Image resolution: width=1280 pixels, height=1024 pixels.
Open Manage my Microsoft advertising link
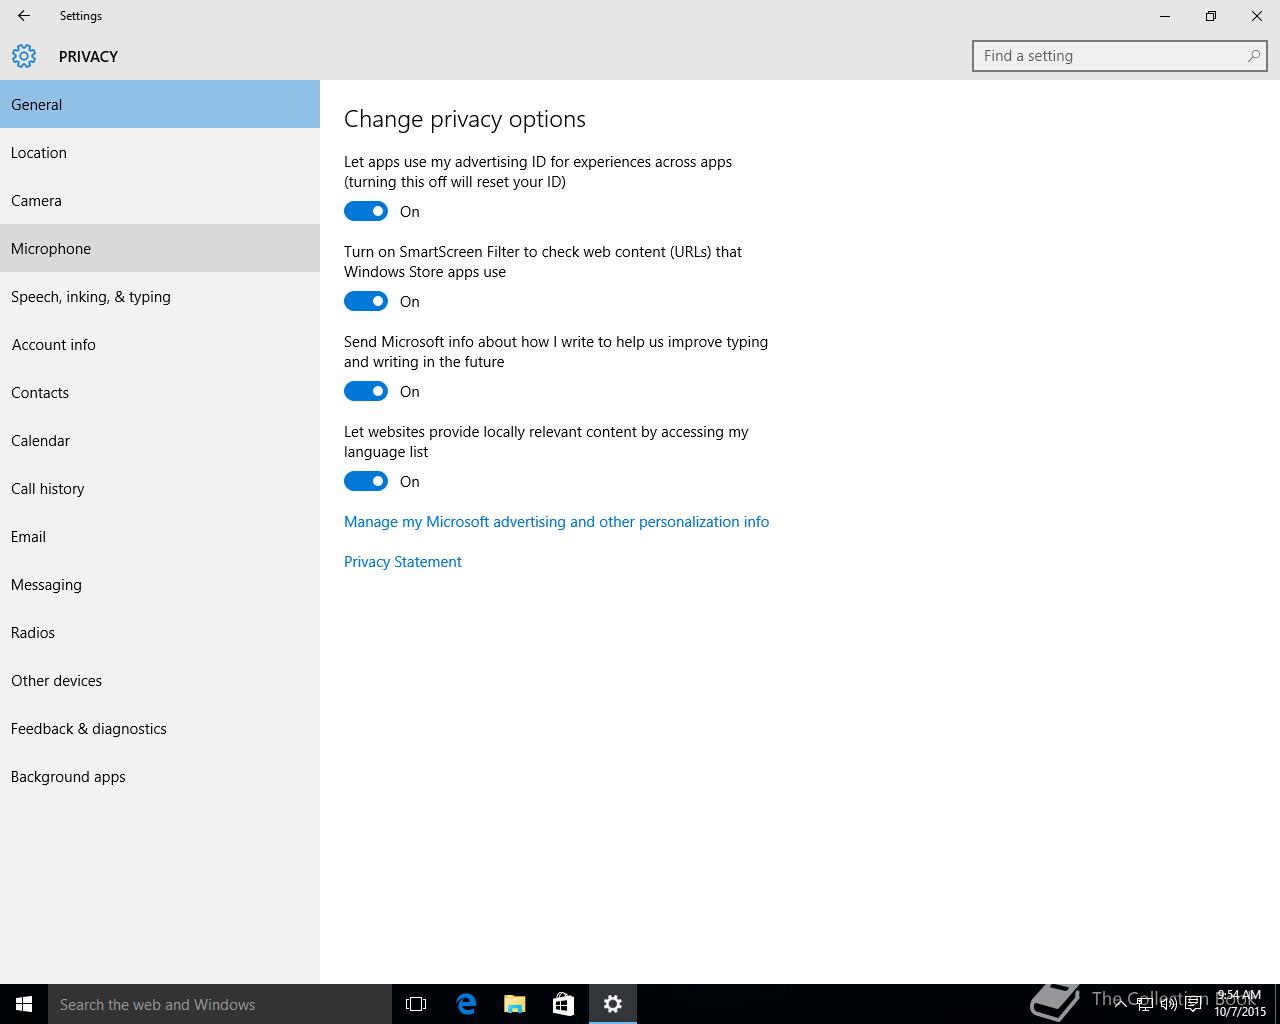556,522
